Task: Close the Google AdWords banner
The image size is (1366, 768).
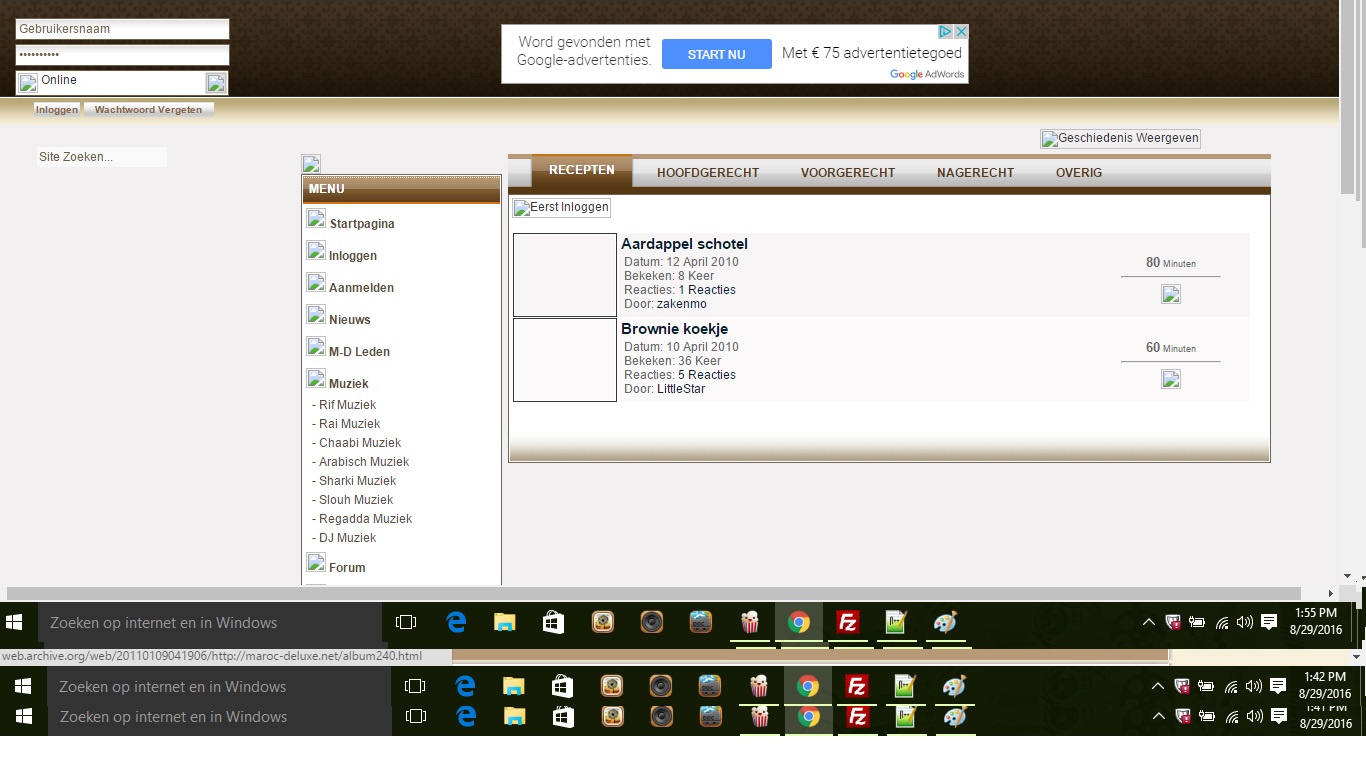Action: (960, 32)
